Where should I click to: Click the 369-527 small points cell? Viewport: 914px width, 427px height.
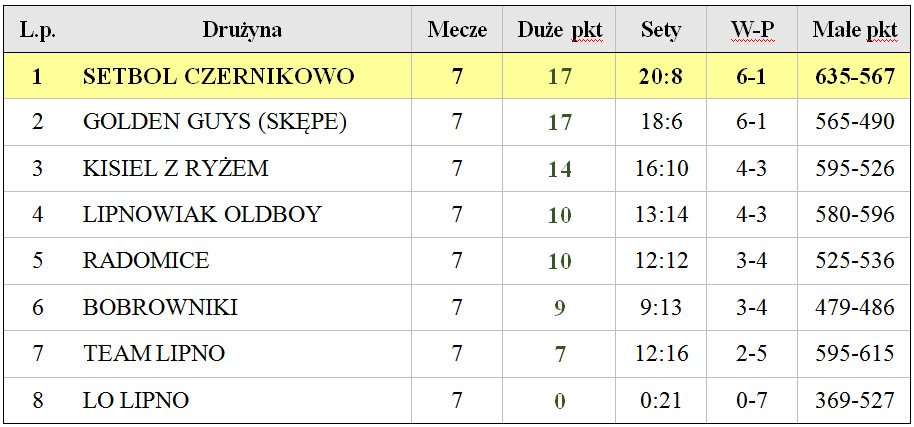tap(854, 400)
